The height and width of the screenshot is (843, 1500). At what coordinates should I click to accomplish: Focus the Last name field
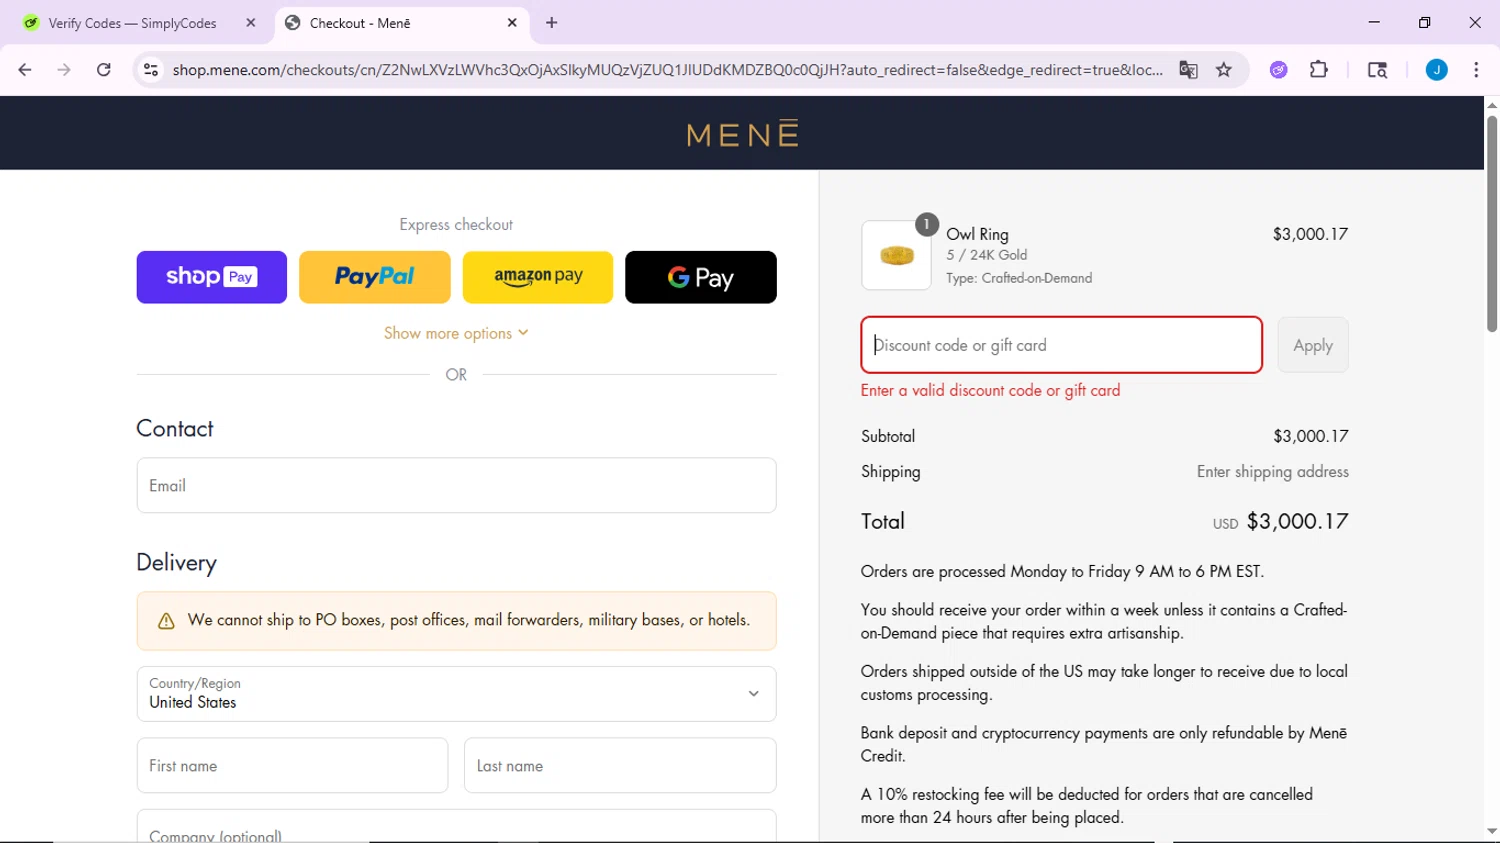(x=620, y=766)
